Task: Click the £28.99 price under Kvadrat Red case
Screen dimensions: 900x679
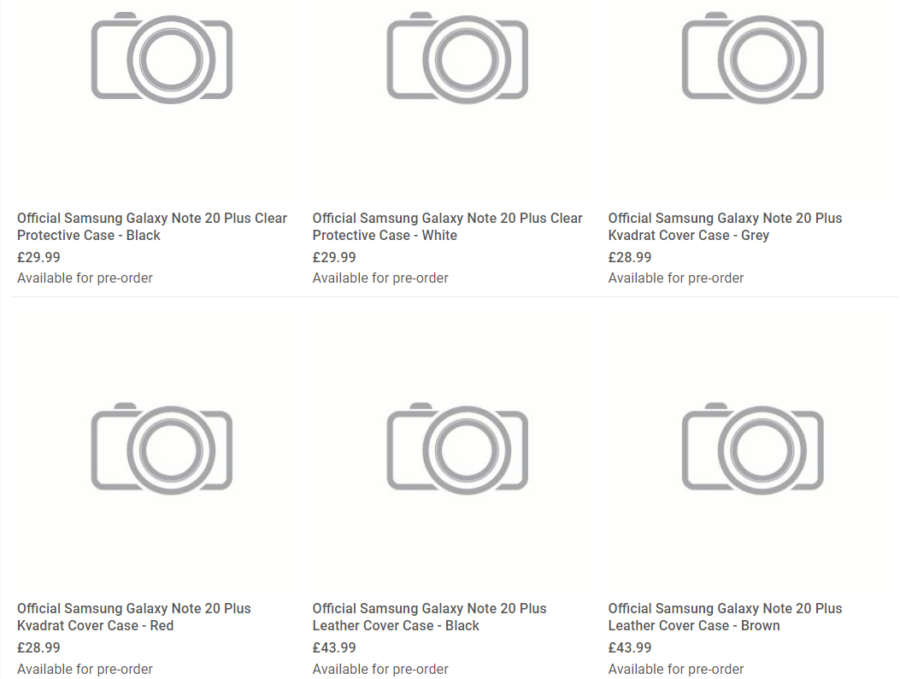Action: coord(38,648)
